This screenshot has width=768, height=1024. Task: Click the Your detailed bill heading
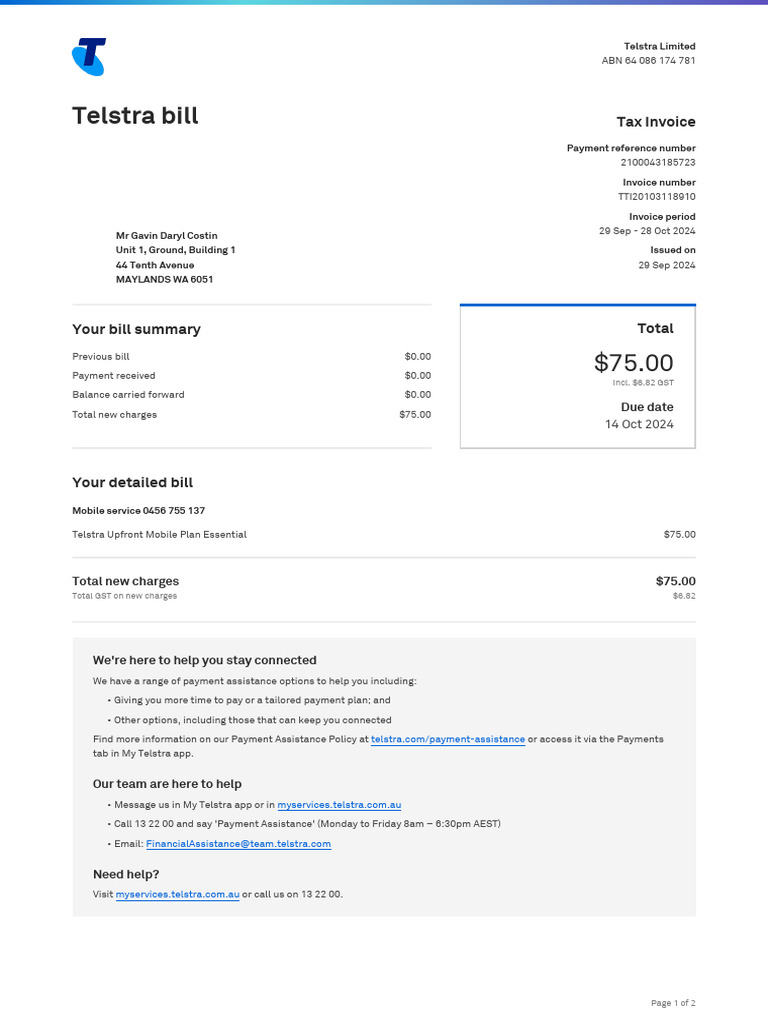132,483
